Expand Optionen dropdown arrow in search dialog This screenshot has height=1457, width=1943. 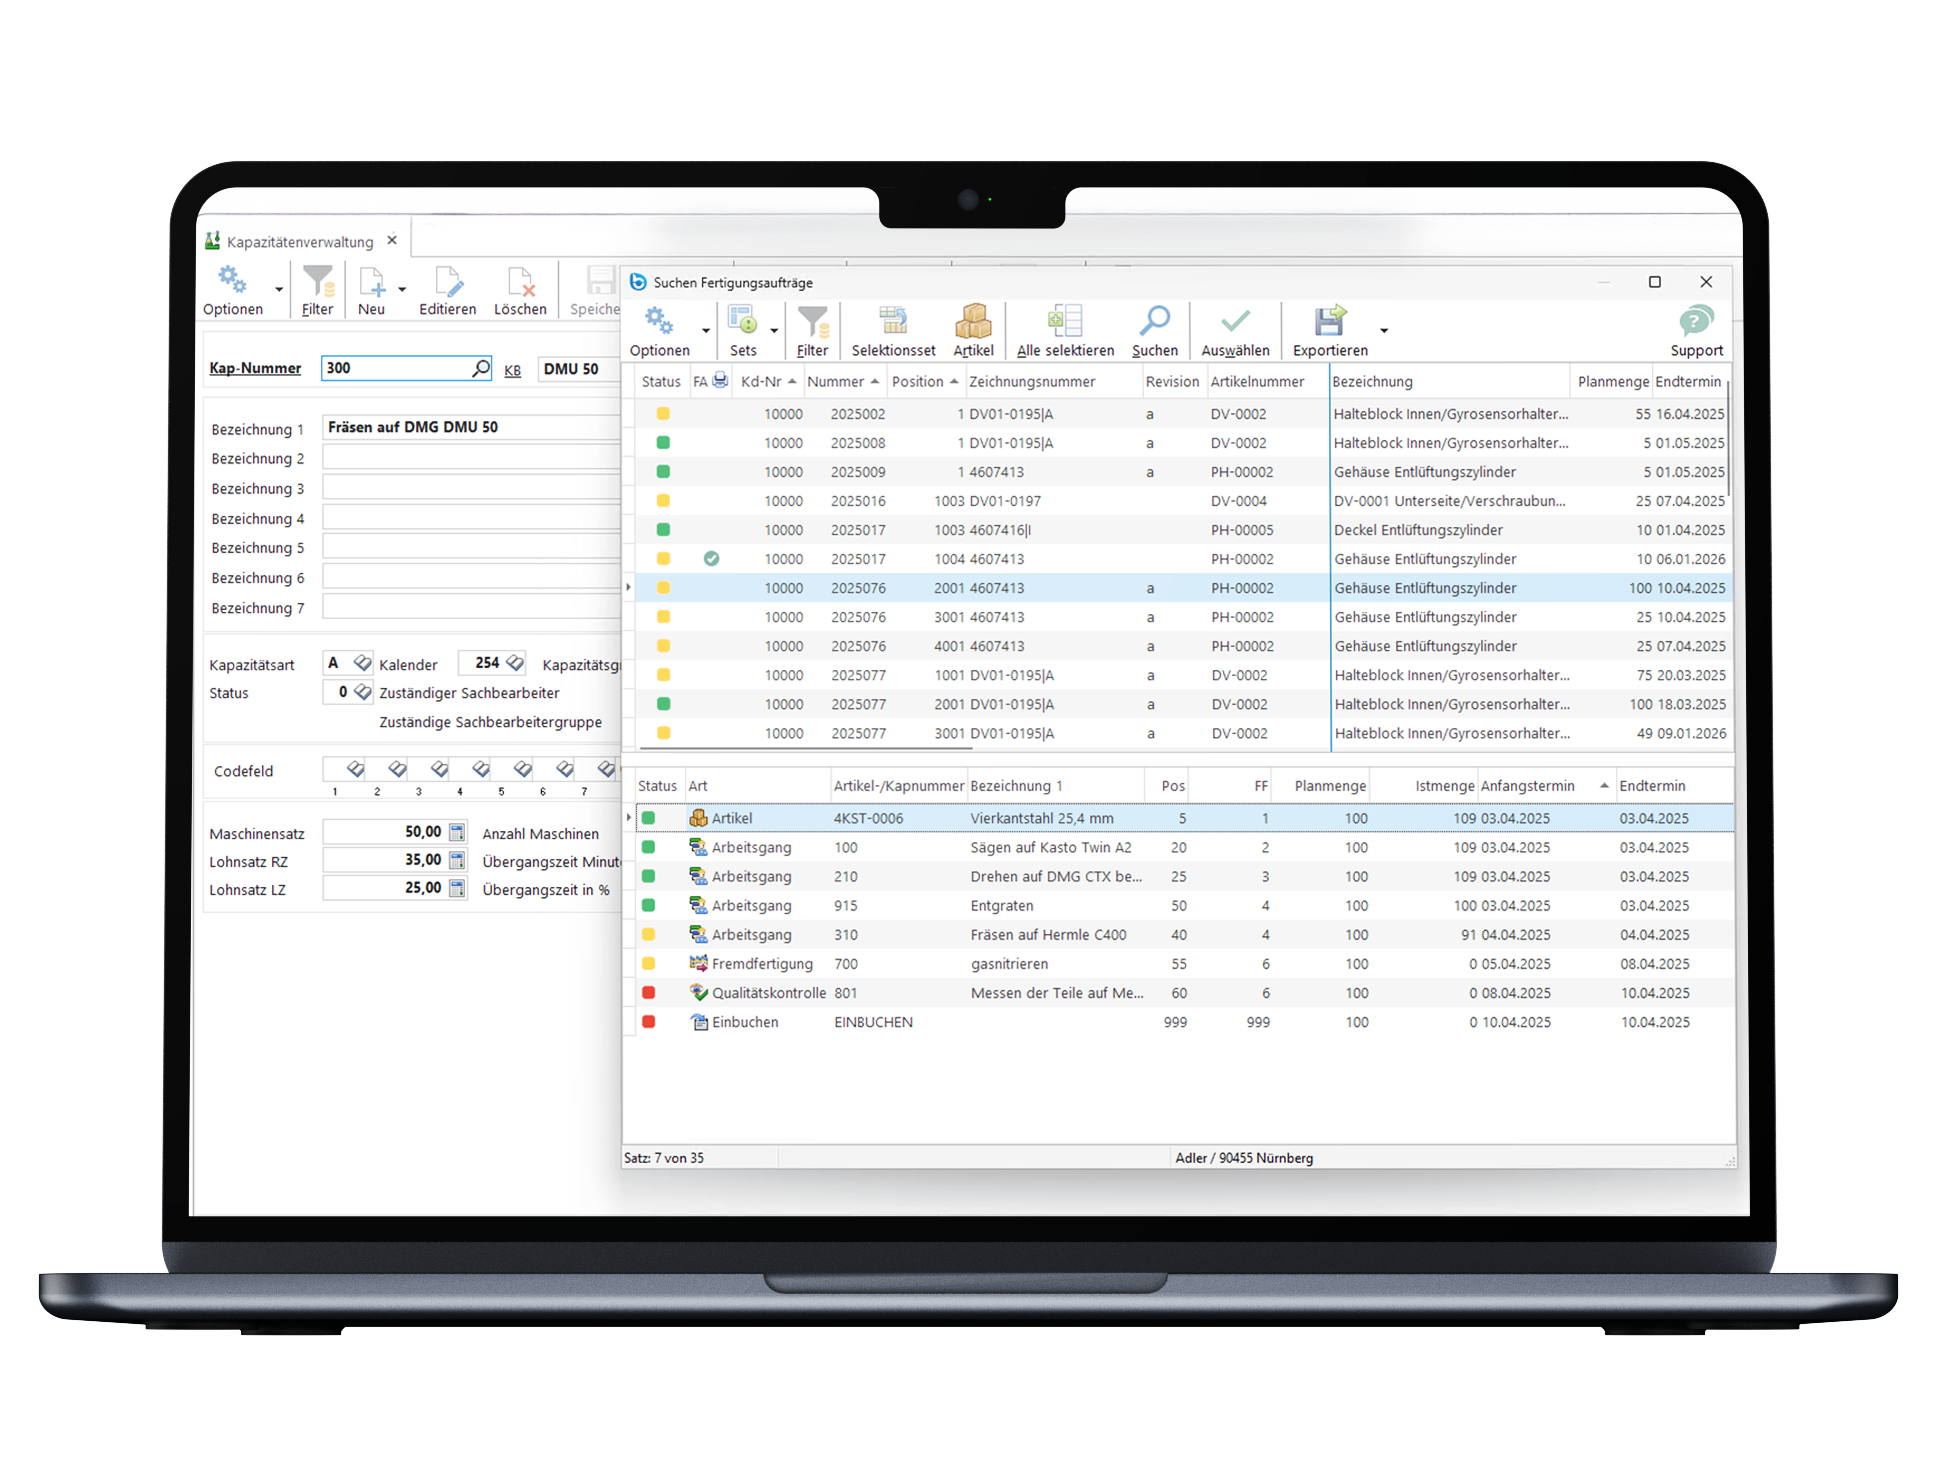[x=706, y=331]
